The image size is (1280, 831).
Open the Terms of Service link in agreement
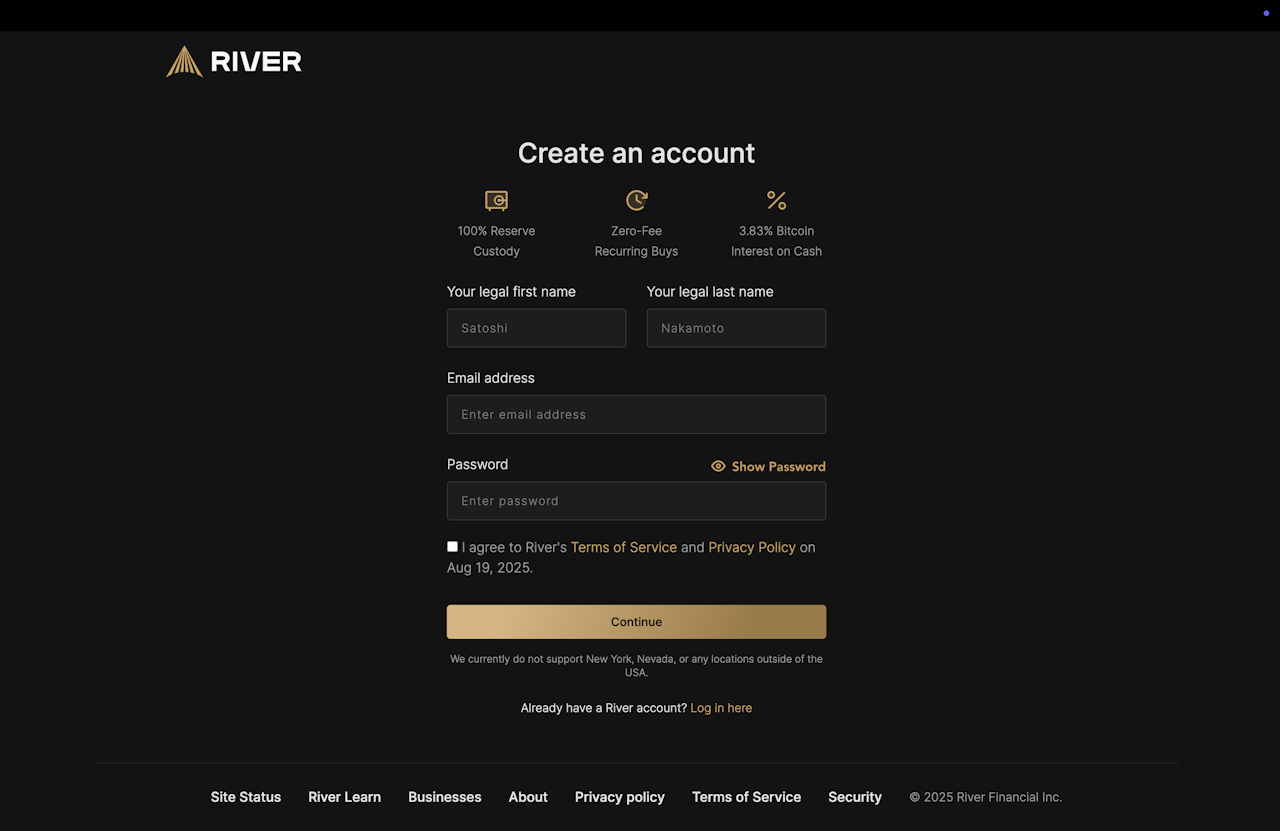click(x=624, y=547)
